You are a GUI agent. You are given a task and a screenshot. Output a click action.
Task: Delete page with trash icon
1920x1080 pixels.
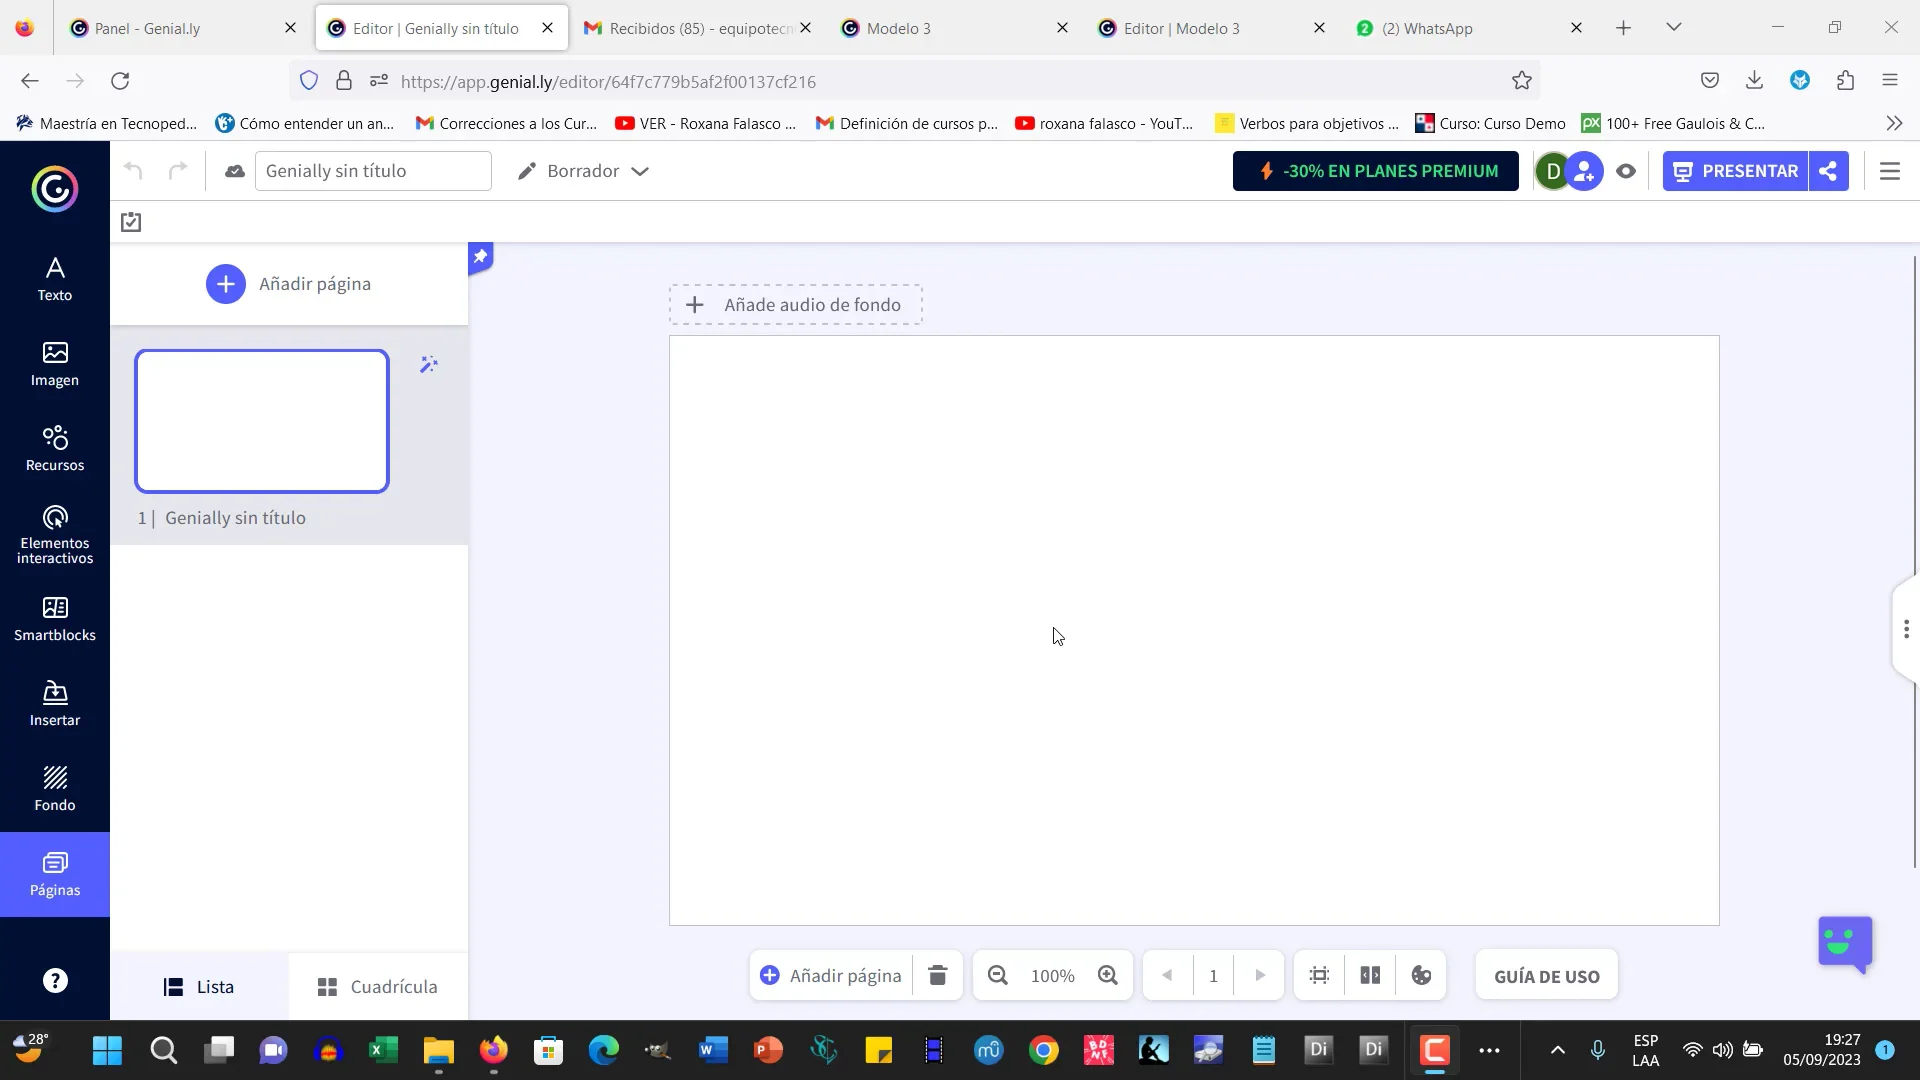(x=937, y=975)
